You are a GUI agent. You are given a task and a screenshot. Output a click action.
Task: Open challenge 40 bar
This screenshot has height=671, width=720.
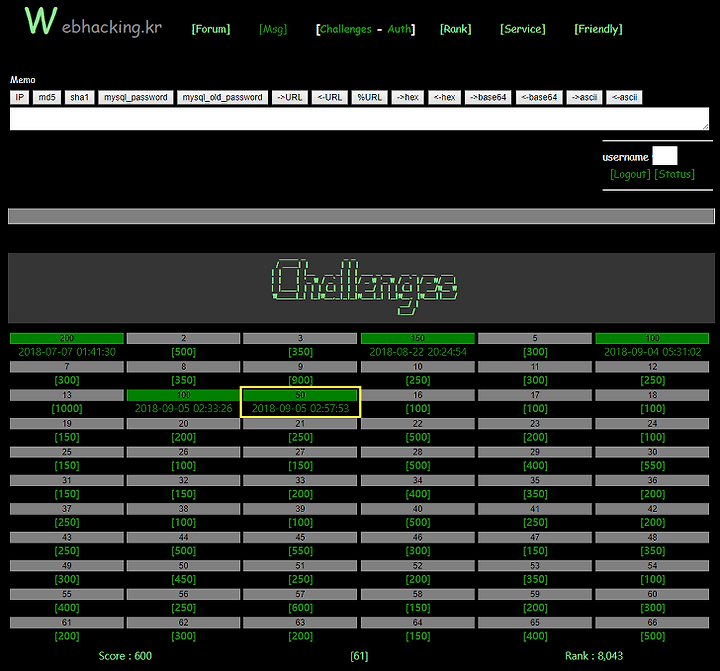tap(418, 509)
